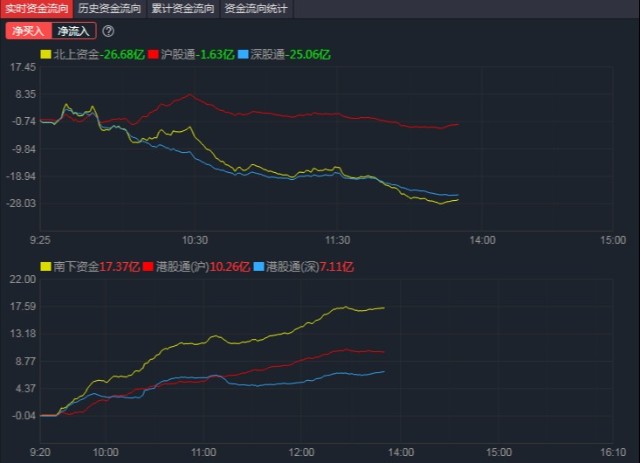Click the 12:00 time marker on the bottom chart
This screenshot has height=463, width=640.
301,453
